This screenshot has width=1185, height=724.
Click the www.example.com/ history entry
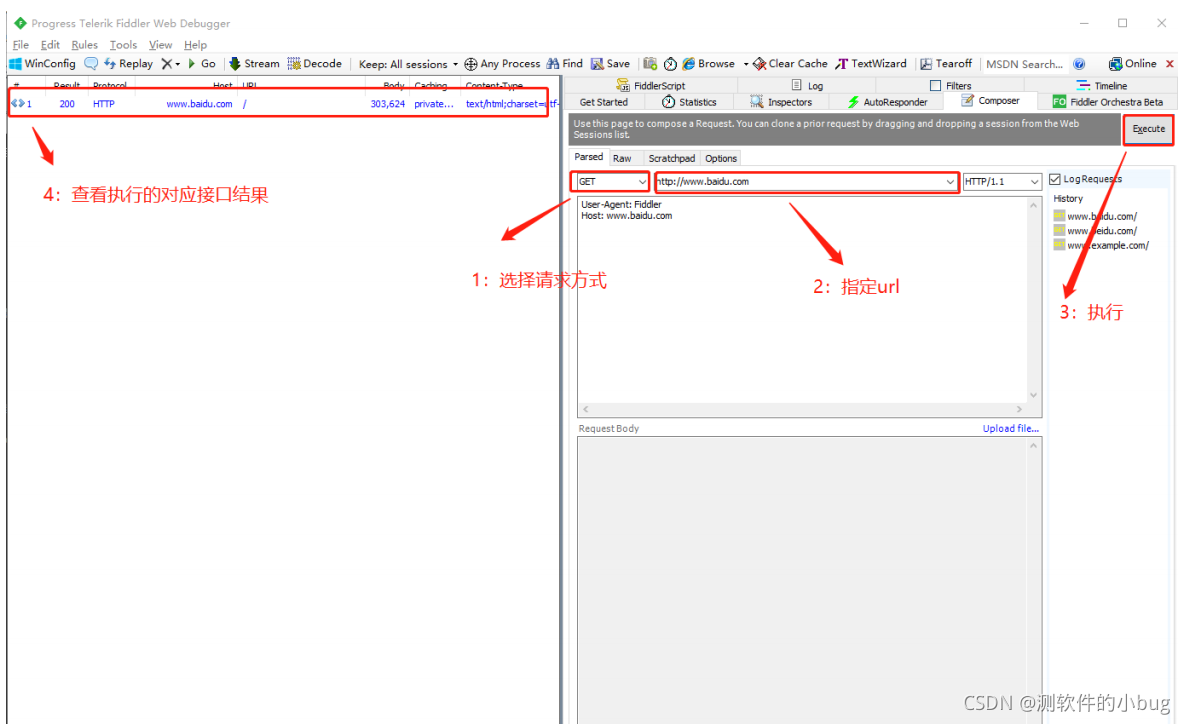click(1101, 246)
